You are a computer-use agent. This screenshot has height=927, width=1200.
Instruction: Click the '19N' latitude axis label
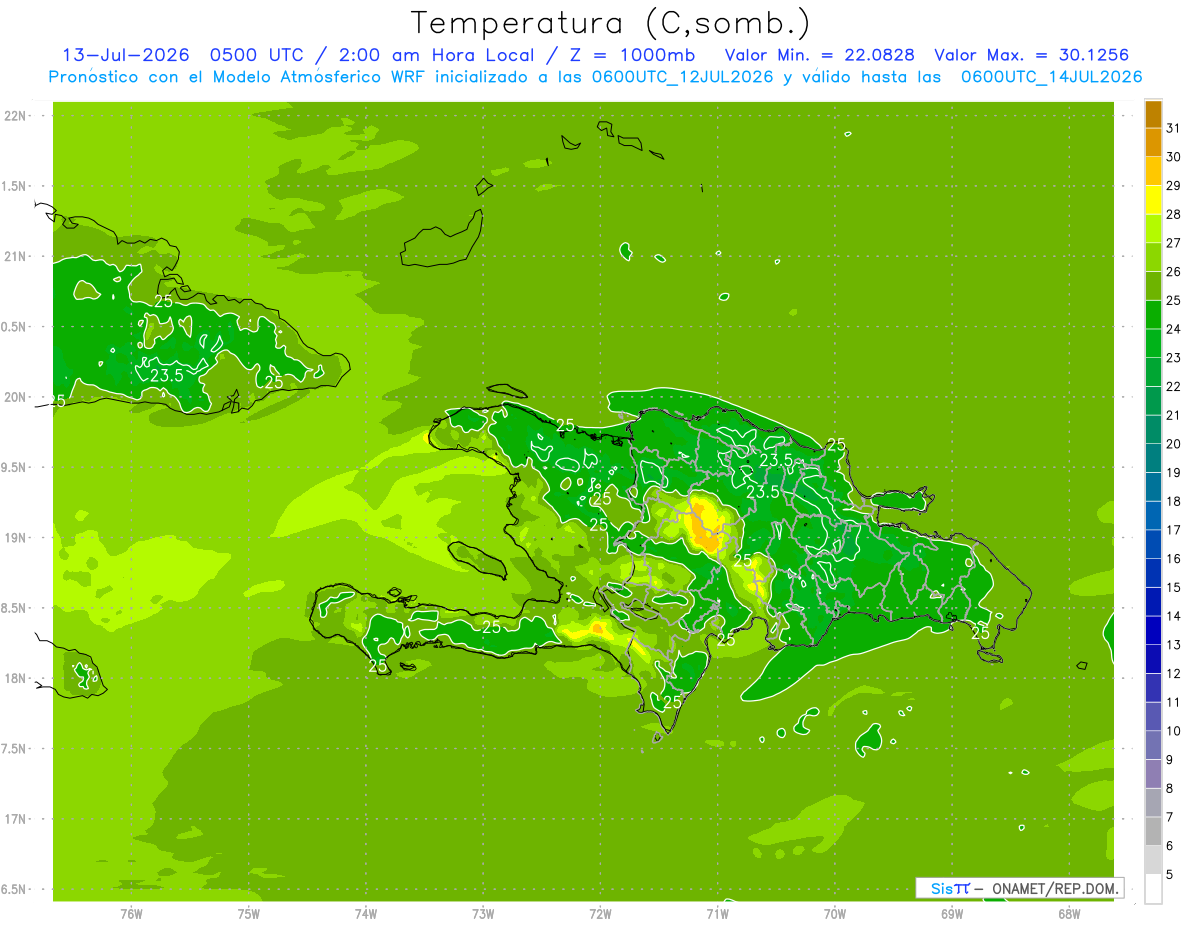(17, 538)
